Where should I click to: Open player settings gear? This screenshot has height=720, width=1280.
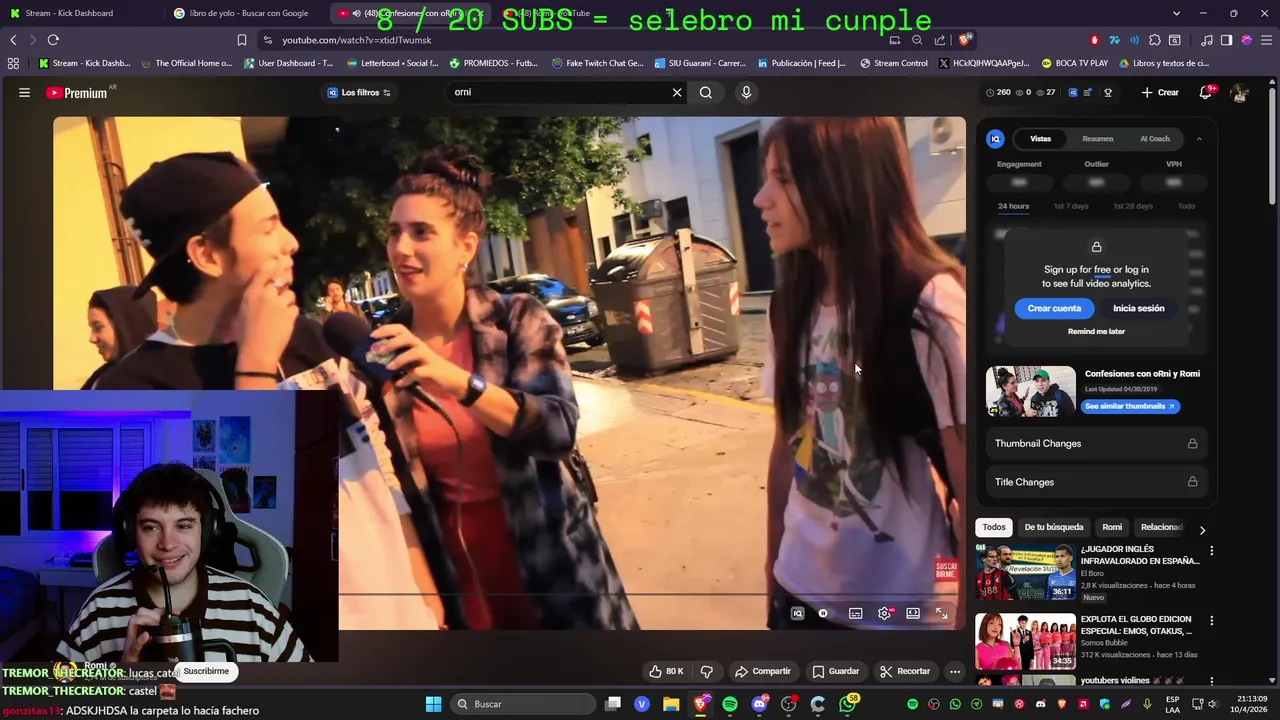(x=884, y=613)
